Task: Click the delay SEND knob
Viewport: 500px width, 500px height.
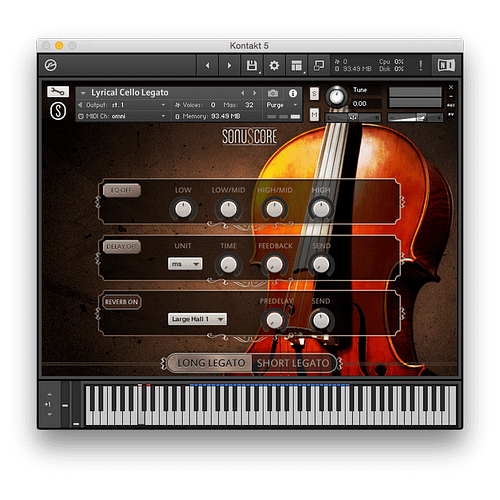Action: tap(321, 265)
